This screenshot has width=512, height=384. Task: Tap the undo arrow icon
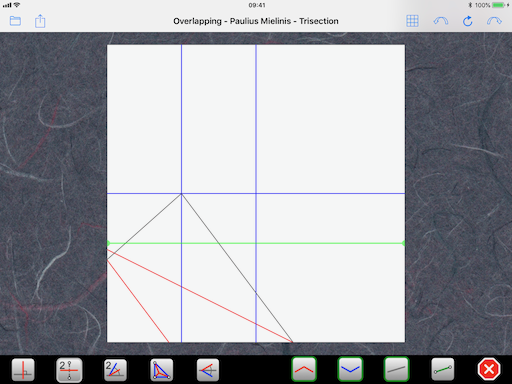coord(441,21)
